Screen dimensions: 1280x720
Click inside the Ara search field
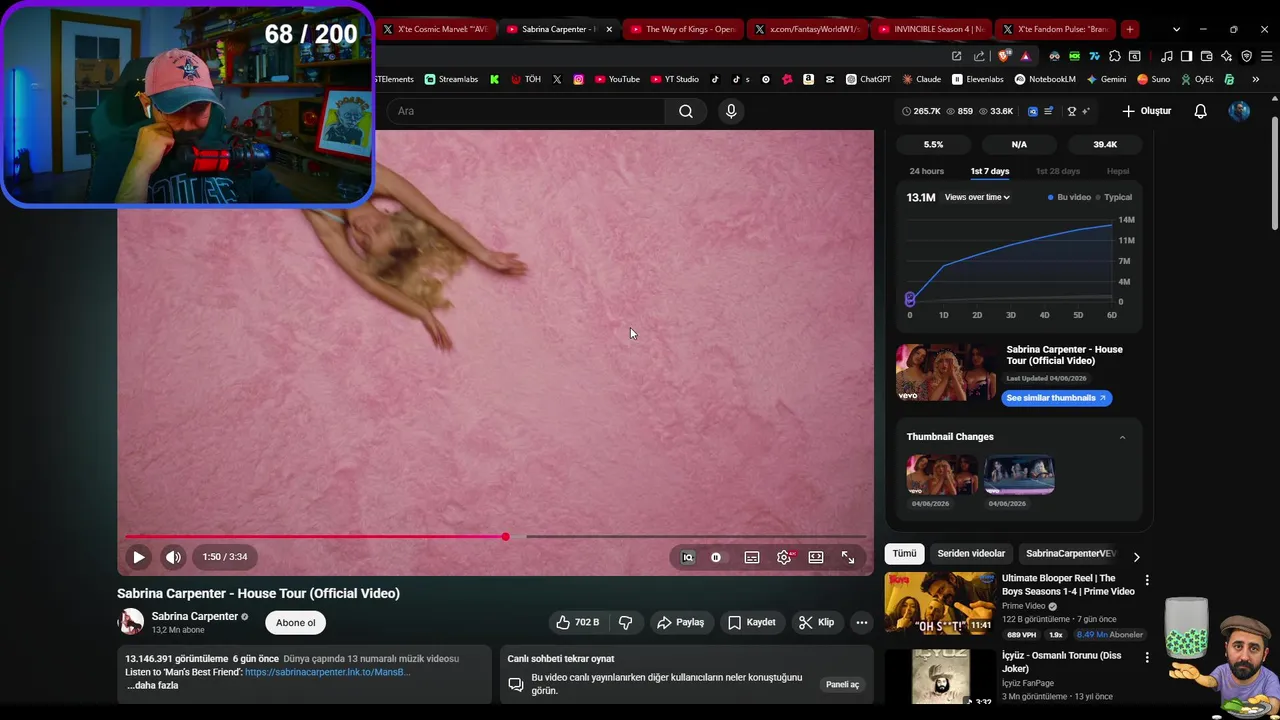525,111
